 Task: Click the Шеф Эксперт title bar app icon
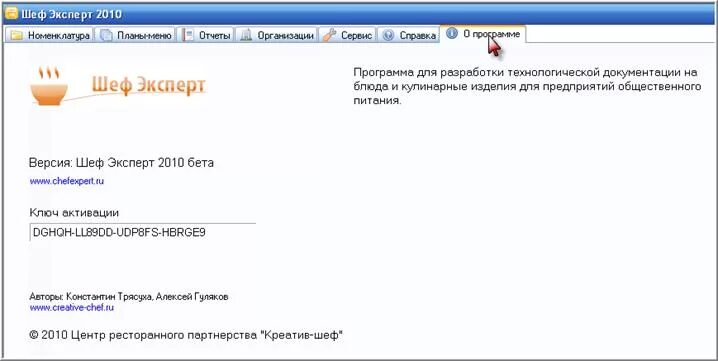pos(11,13)
